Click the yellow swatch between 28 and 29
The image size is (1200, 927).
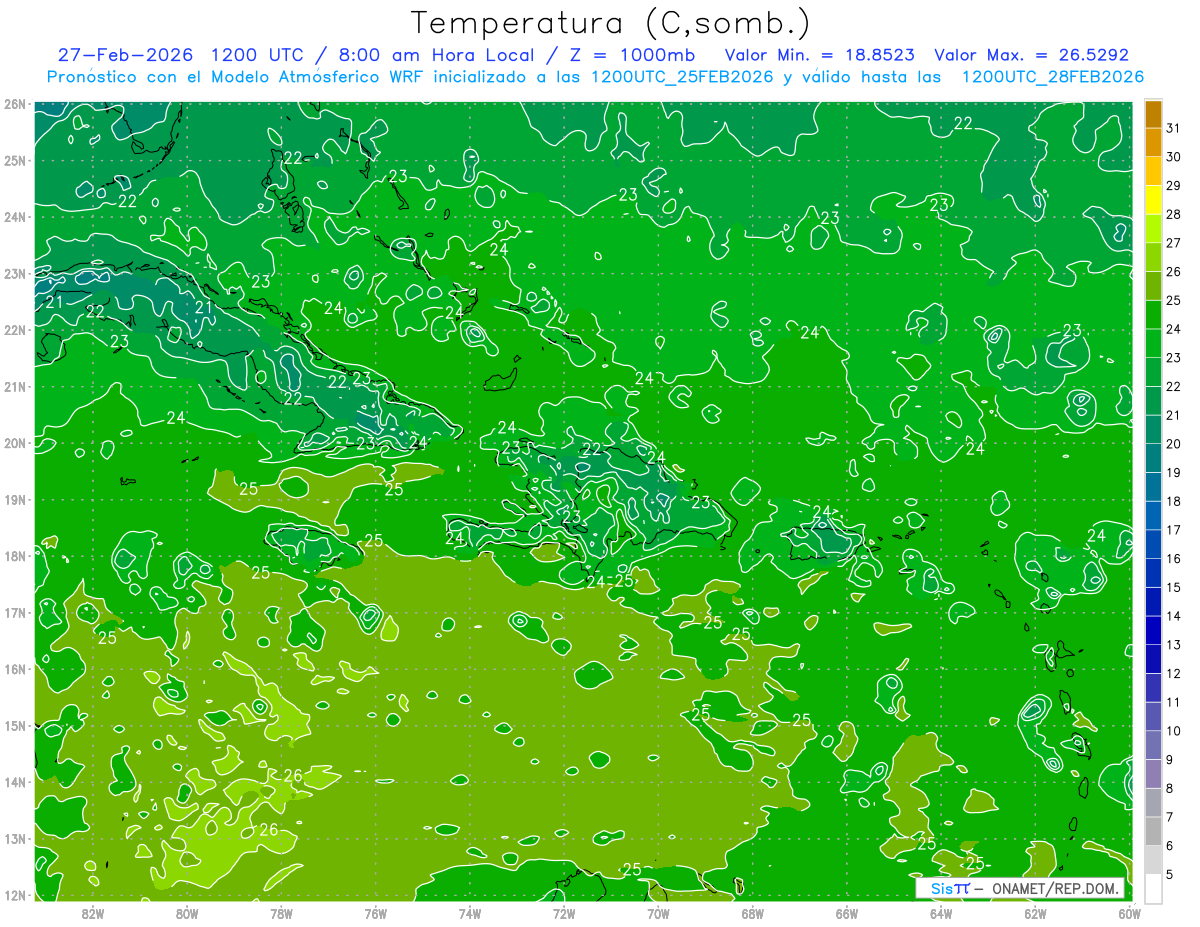tap(1153, 199)
